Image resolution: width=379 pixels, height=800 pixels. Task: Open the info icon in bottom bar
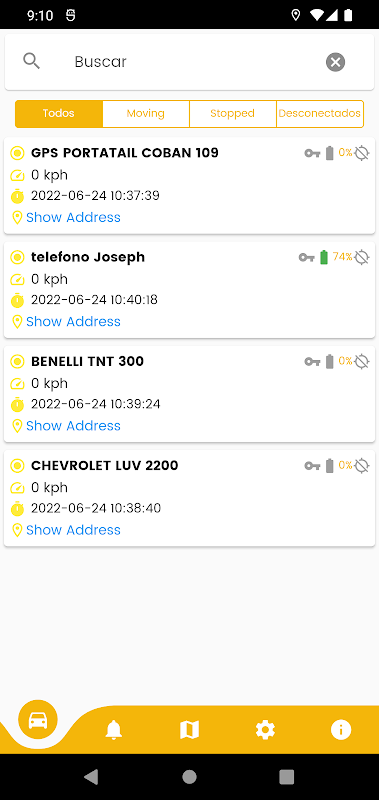pos(341,730)
